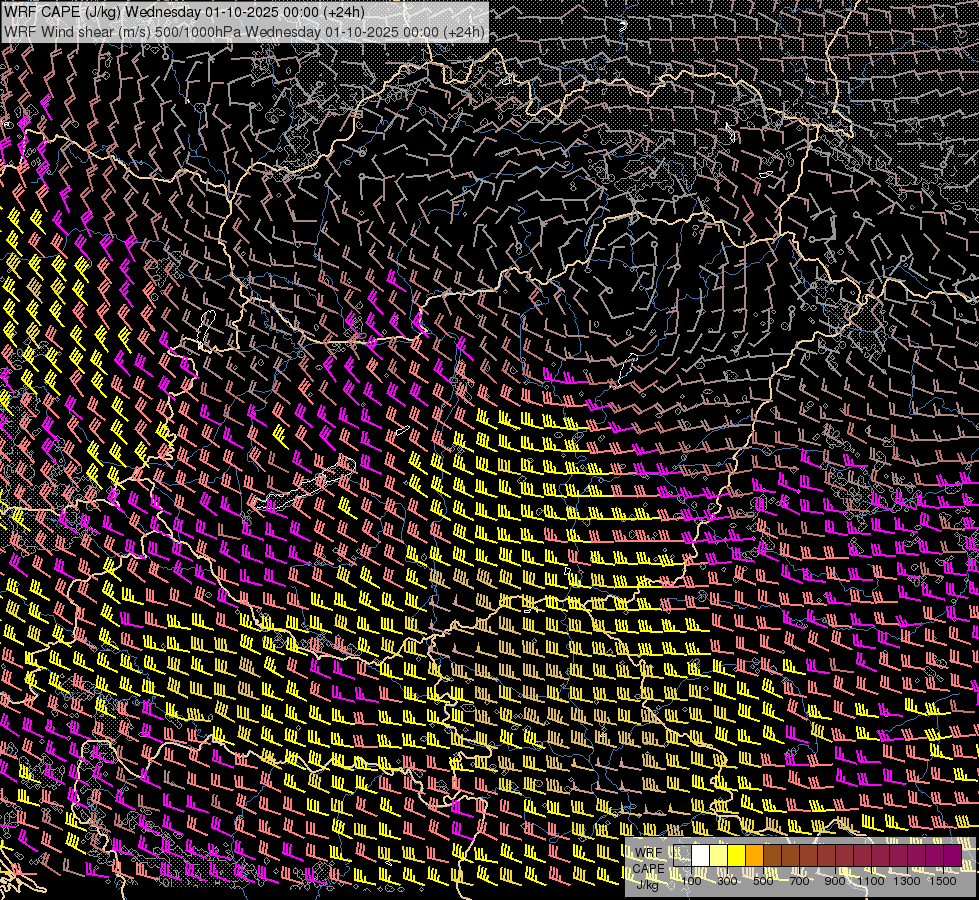Click the WRF text in the legend box

coord(648,853)
